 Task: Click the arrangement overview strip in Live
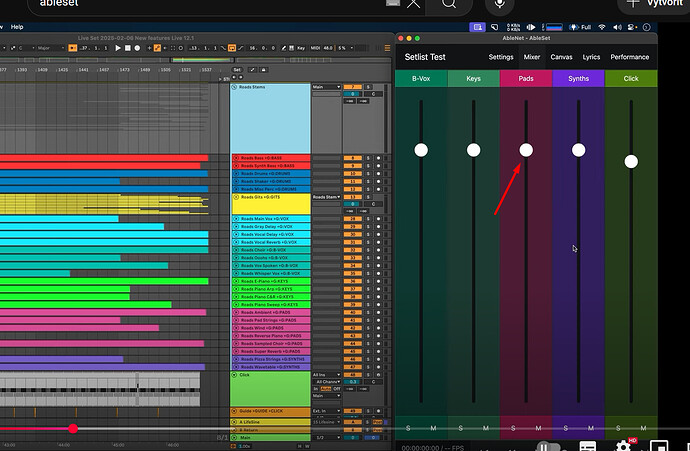[195, 60]
